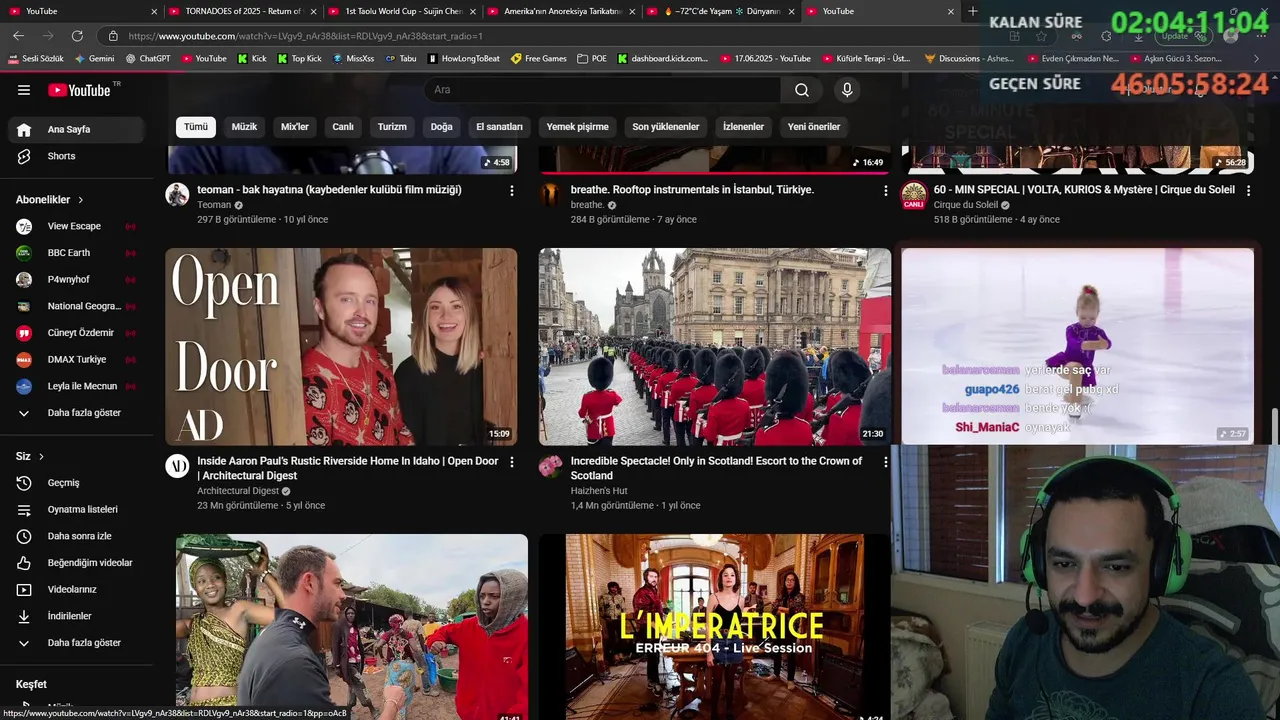The height and width of the screenshot is (720, 1280).
Task: Open options menu for Cirque du Soleil video
Action: 1248,190
